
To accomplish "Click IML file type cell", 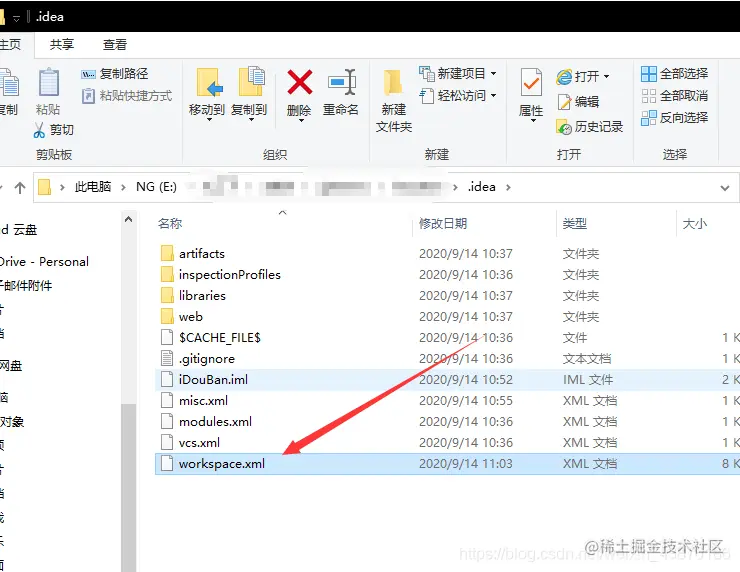I will [588, 379].
